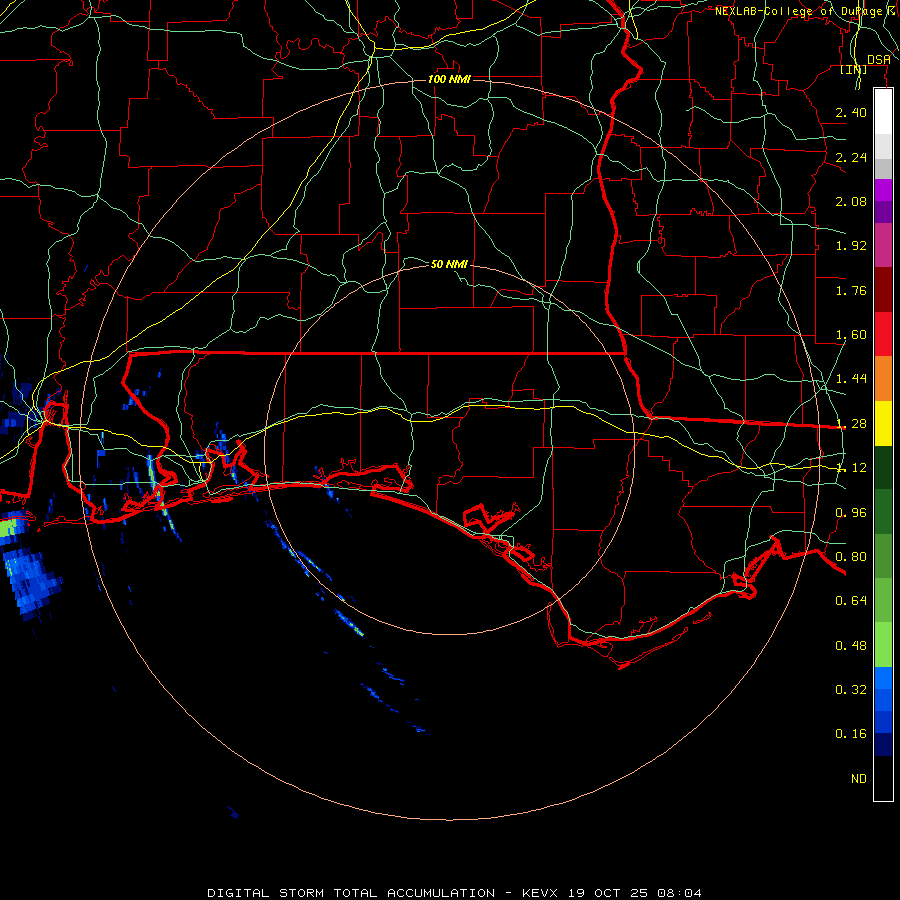The height and width of the screenshot is (900, 900).
Task: Choose the yellow swatch beside 1.28
Action: pyautogui.click(x=883, y=423)
